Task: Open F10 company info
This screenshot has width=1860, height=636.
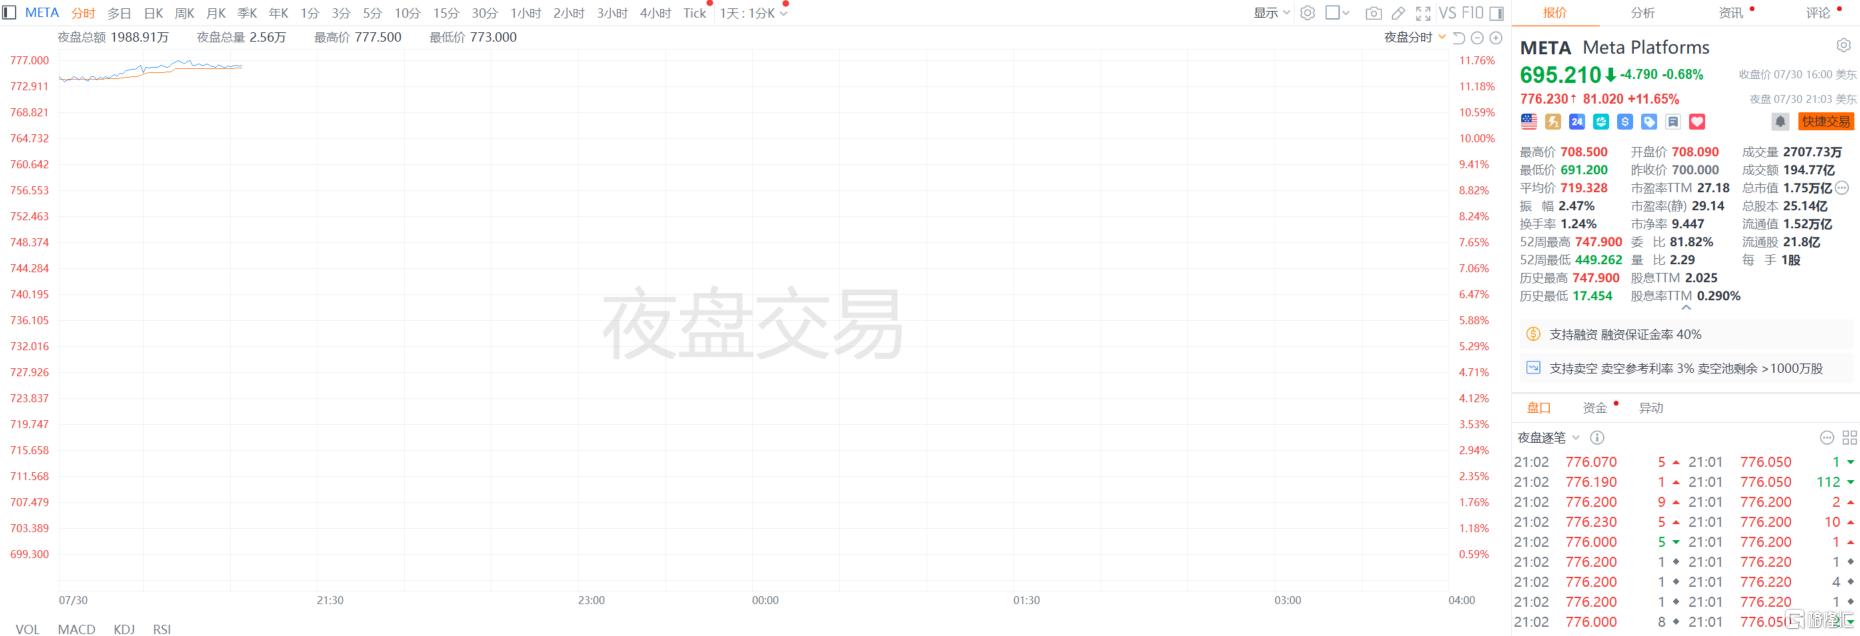Action: (1472, 13)
